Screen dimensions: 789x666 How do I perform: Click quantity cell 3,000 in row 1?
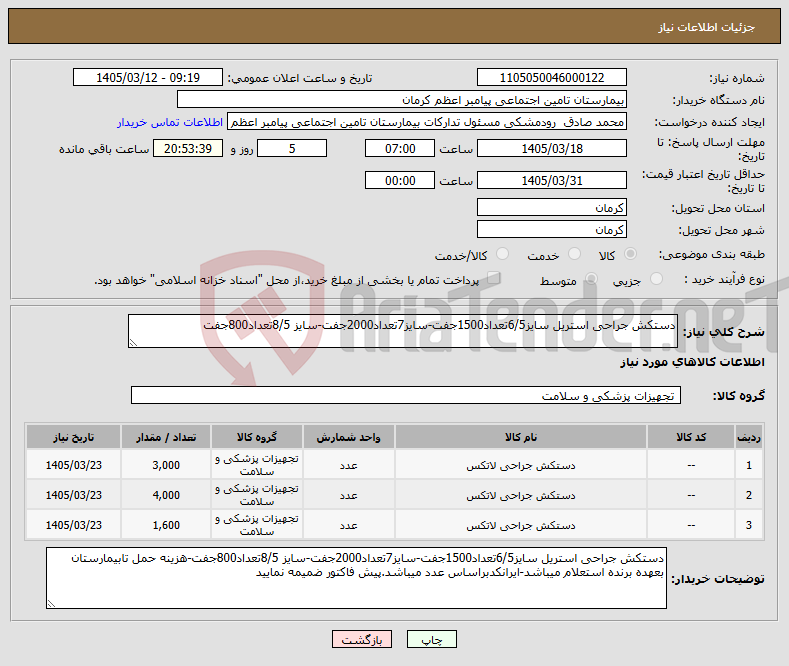click(166, 465)
